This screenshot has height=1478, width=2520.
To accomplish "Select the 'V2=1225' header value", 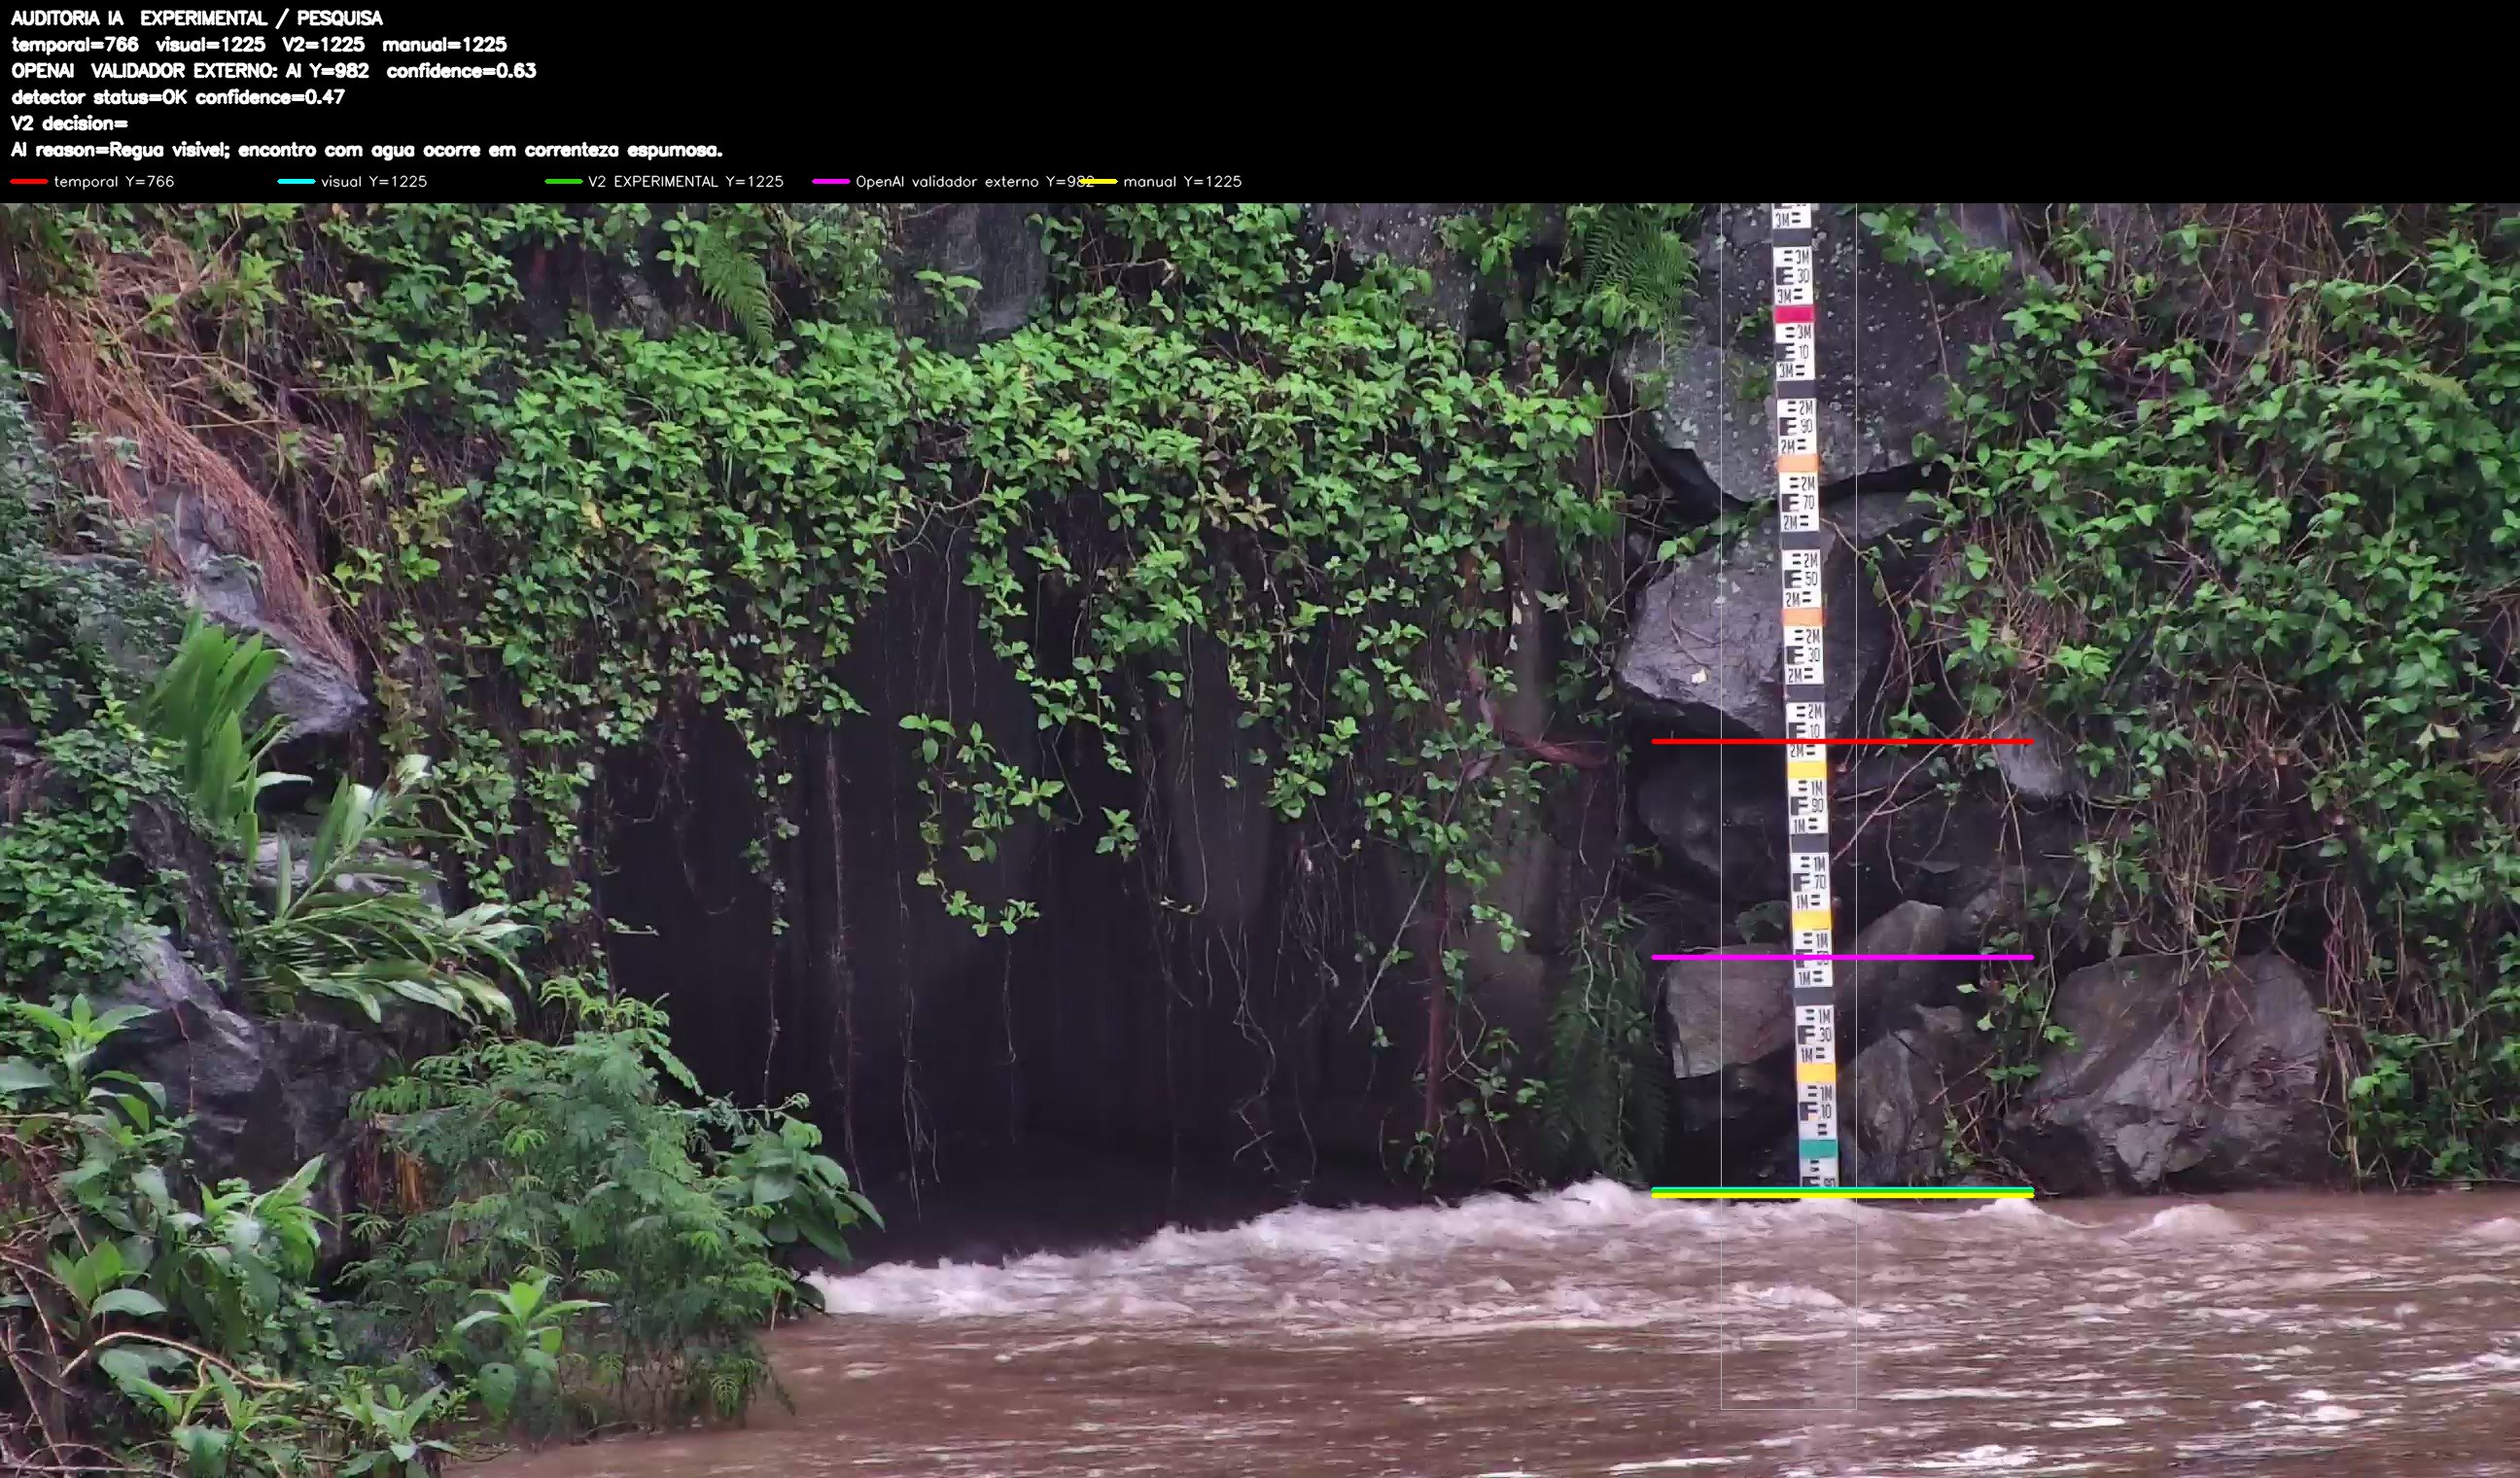I will (324, 44).
